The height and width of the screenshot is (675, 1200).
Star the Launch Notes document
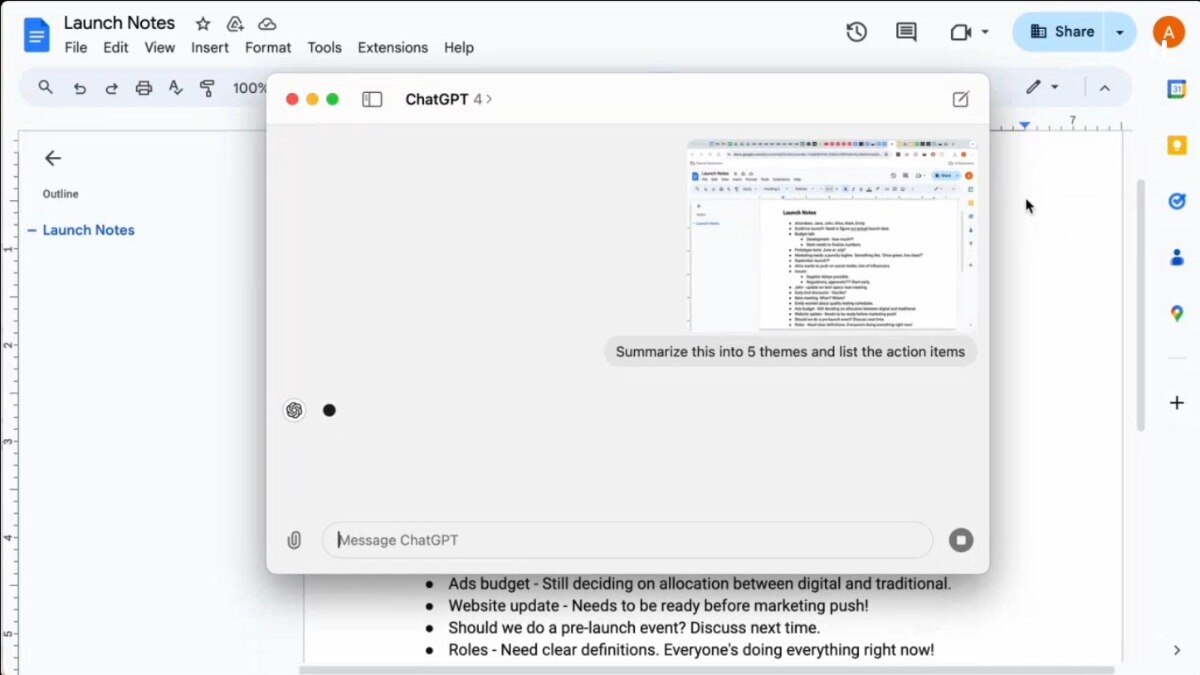coord(203,23)
